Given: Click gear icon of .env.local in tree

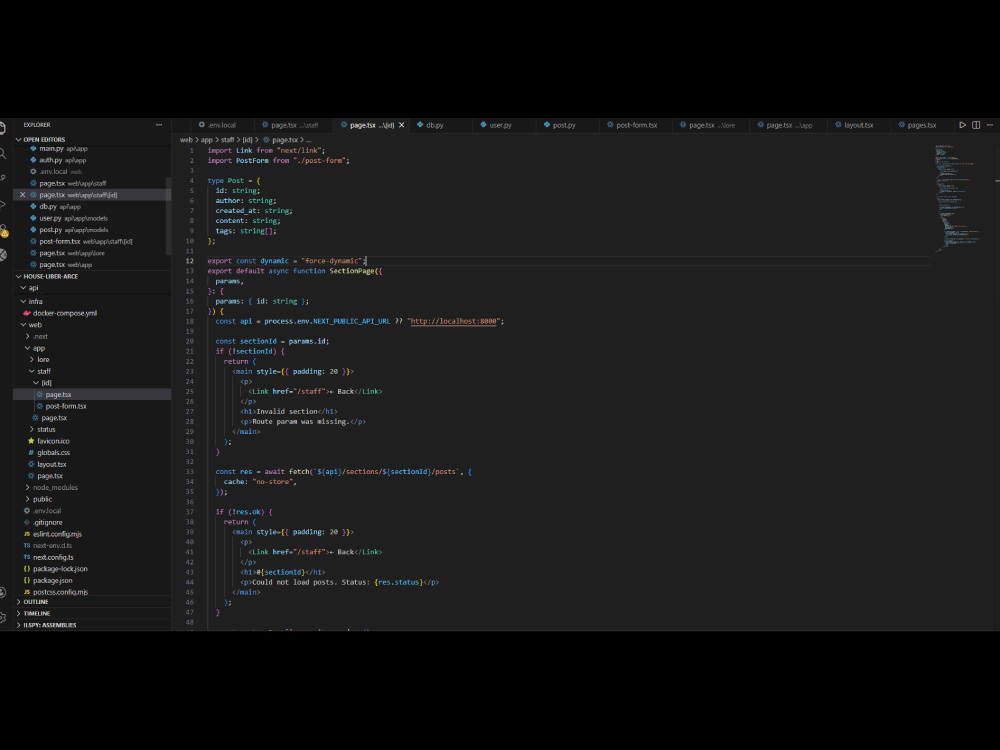Looking at the screenshot, I should point(27,511).
